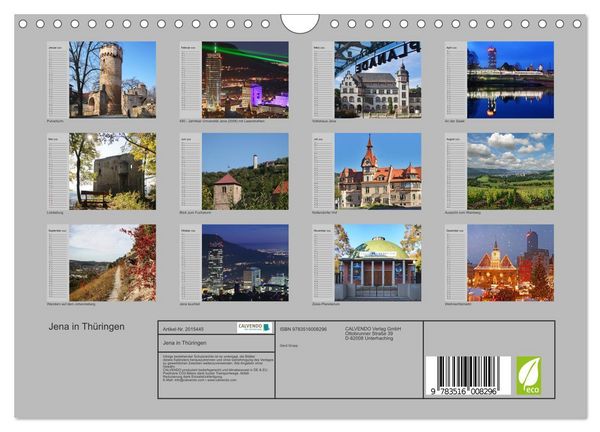Screen dimensions: 600x432
Task: Click the date column beside the vineyard photo
Action: pos(456,171)
